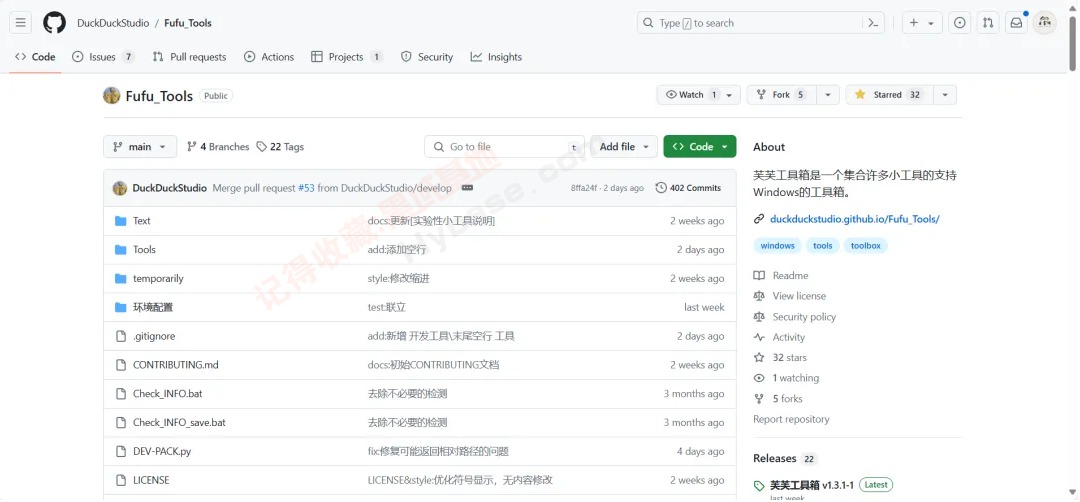Open the hamburger navigation menu
This screenshot has height=502, width=1080.
tap(20, 23)
